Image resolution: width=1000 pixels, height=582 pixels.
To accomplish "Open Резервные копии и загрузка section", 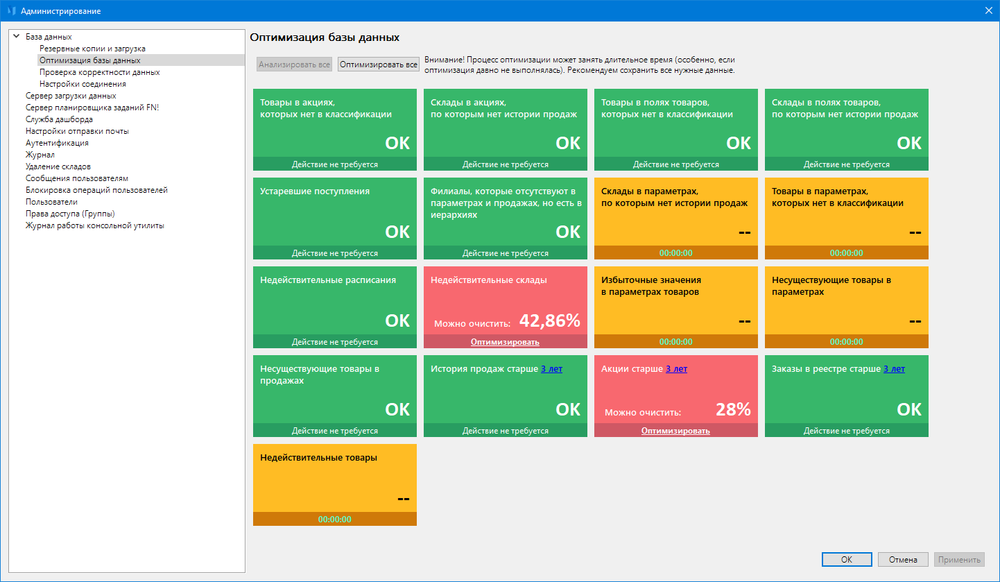I will click(92, 49).
